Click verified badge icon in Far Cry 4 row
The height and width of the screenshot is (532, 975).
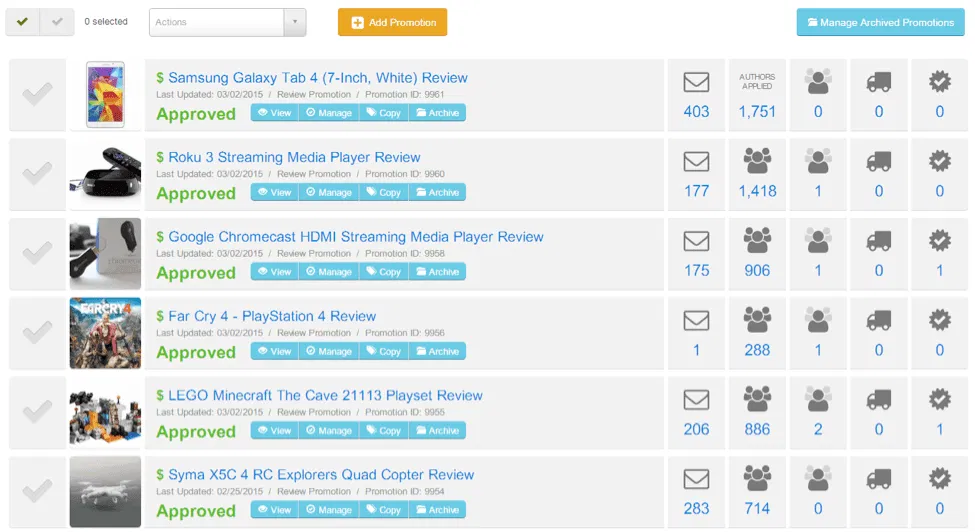tap(939, 320)
